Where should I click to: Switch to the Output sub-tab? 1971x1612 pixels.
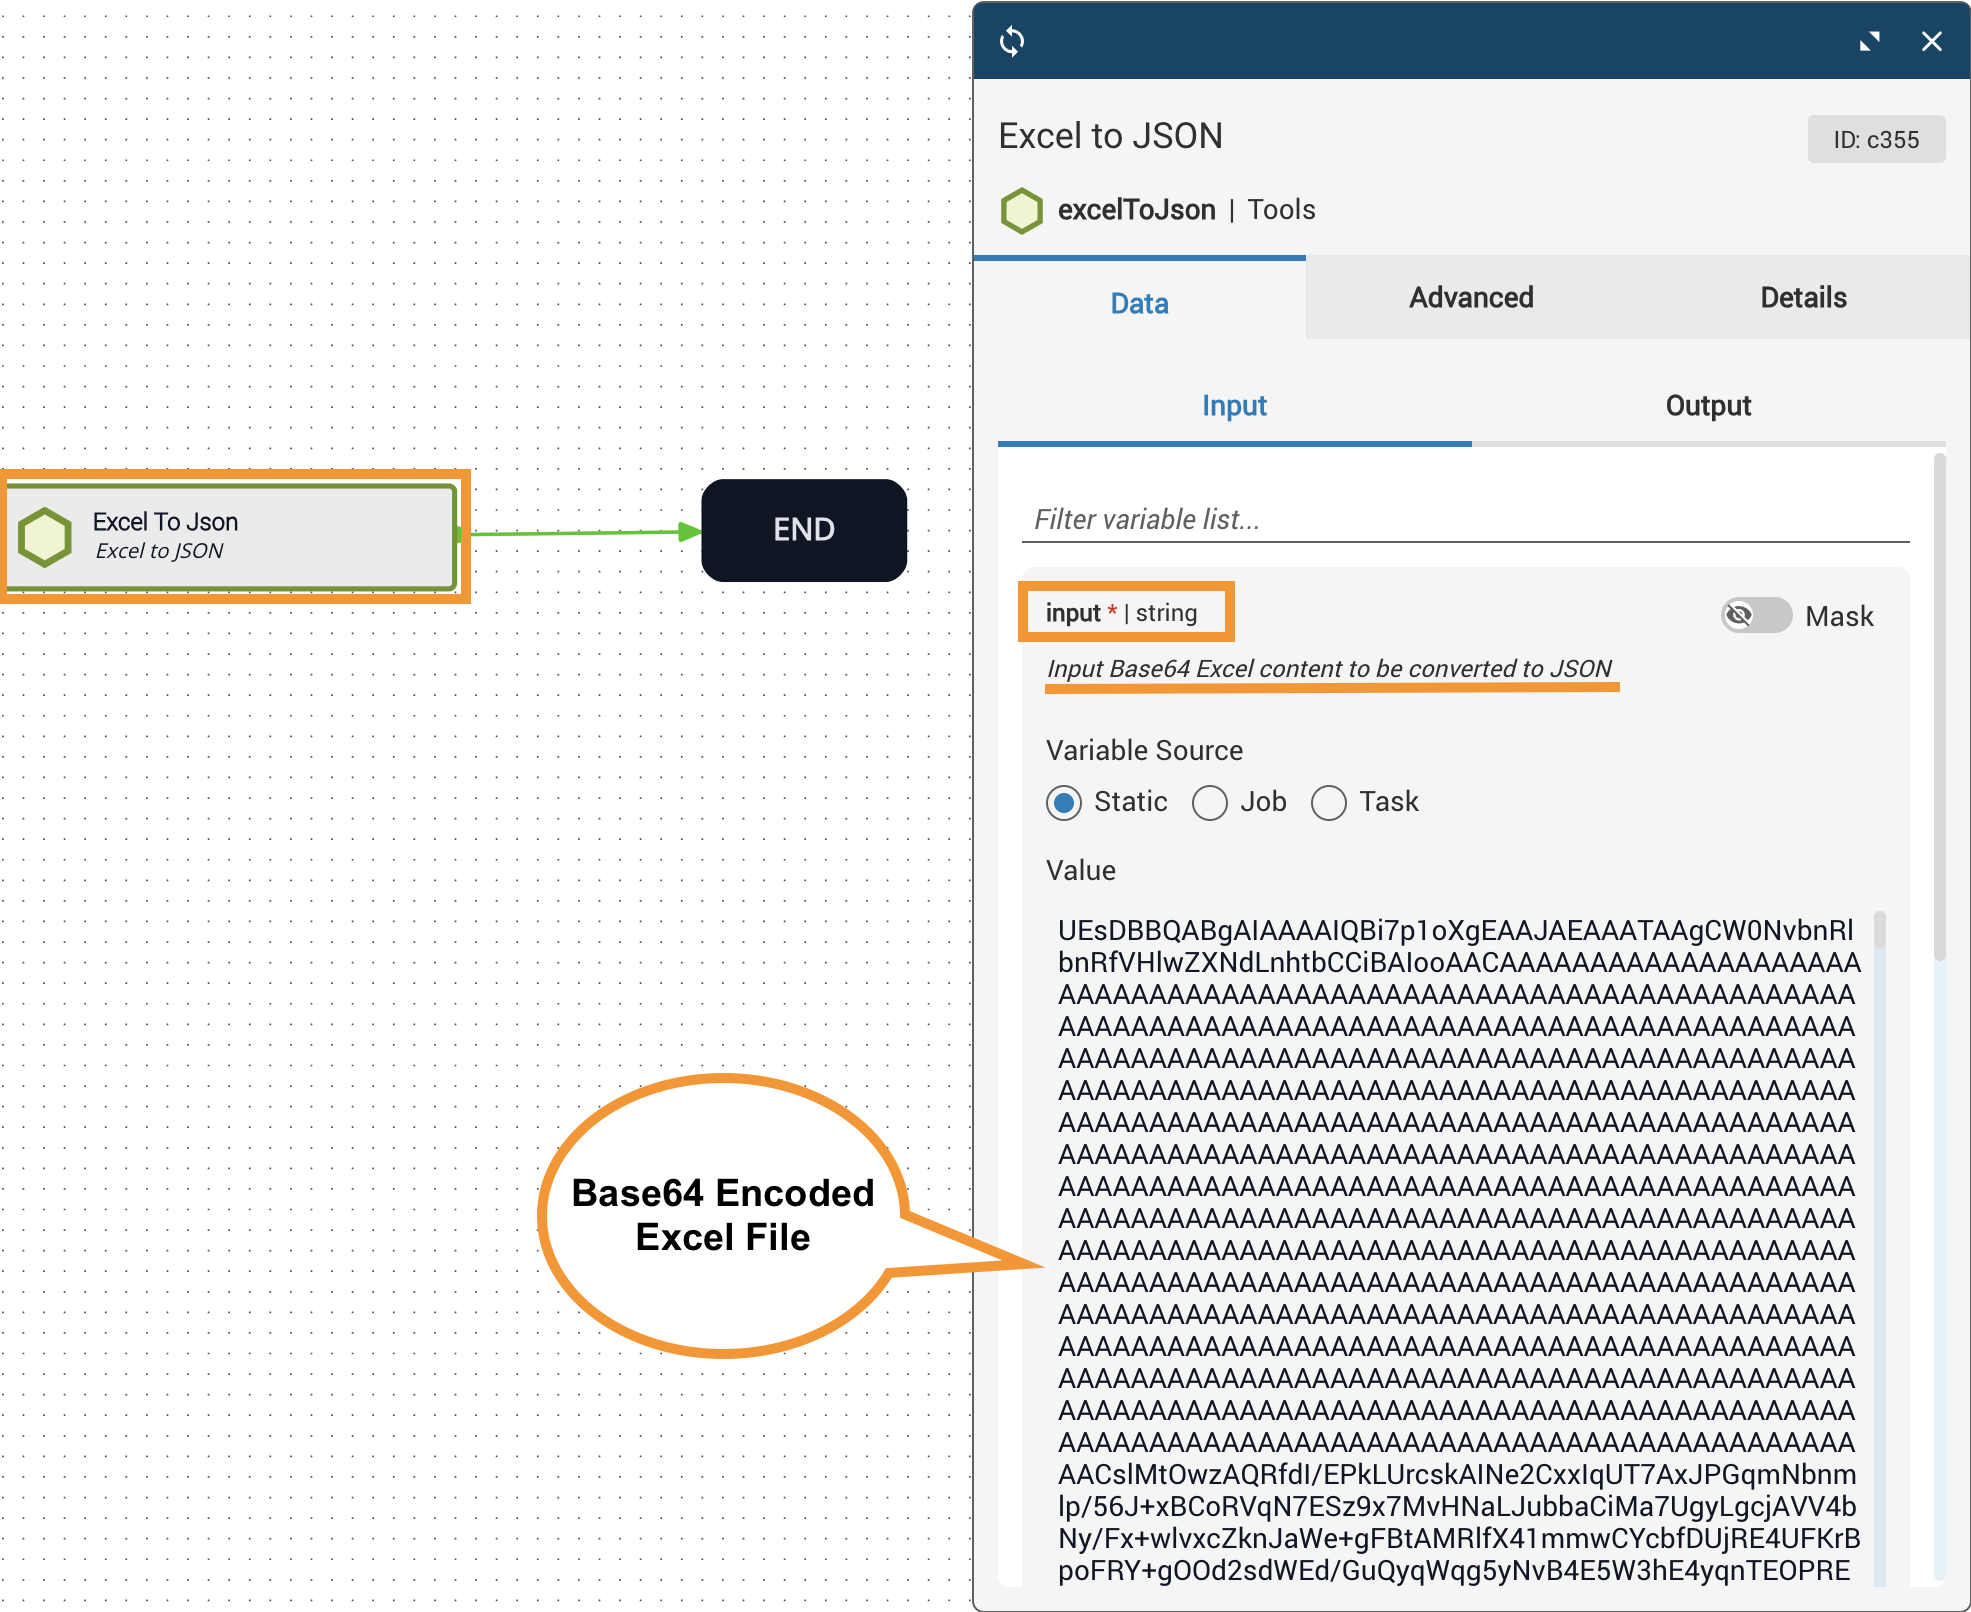point(1708,406)
